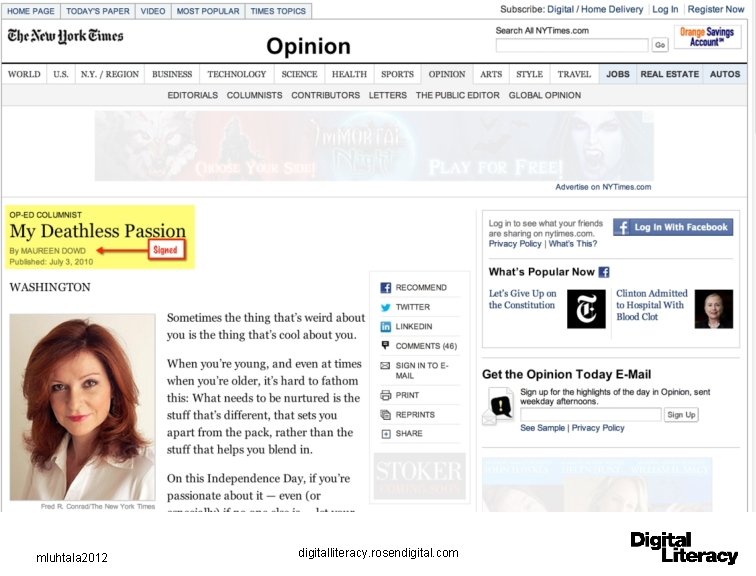Click the Reprints icon
Viewport: 756px width, 576px height.
click(385, 415)
